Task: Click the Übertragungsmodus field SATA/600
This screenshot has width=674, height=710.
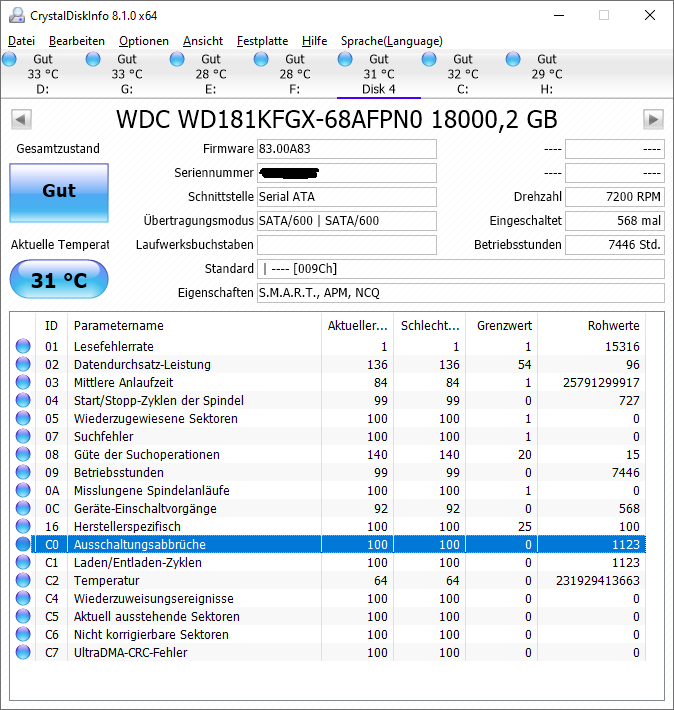Action: 347,221
